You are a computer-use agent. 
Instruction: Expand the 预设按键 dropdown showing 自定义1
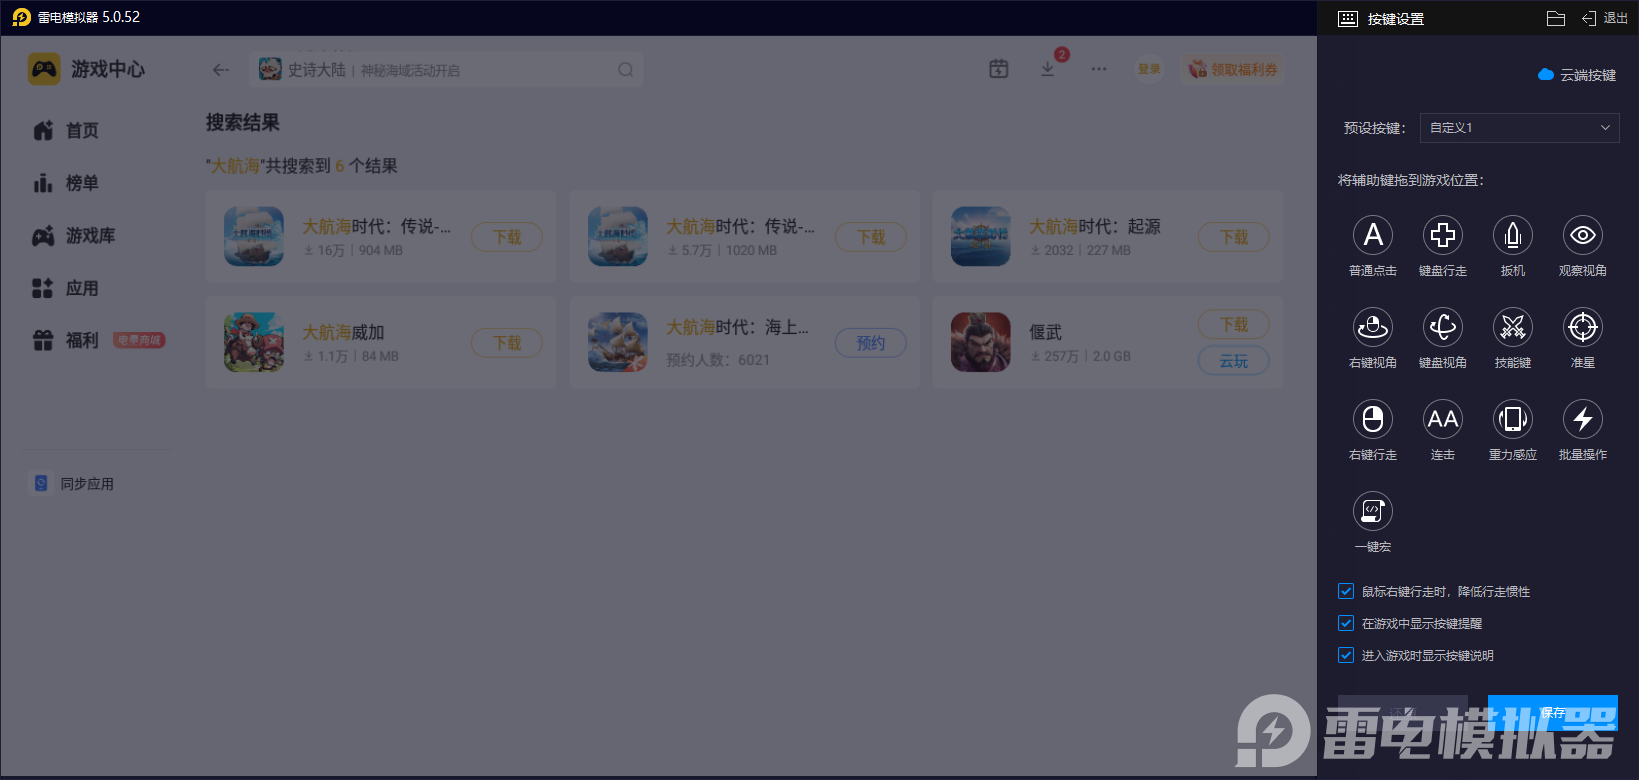coord(1519,128)
